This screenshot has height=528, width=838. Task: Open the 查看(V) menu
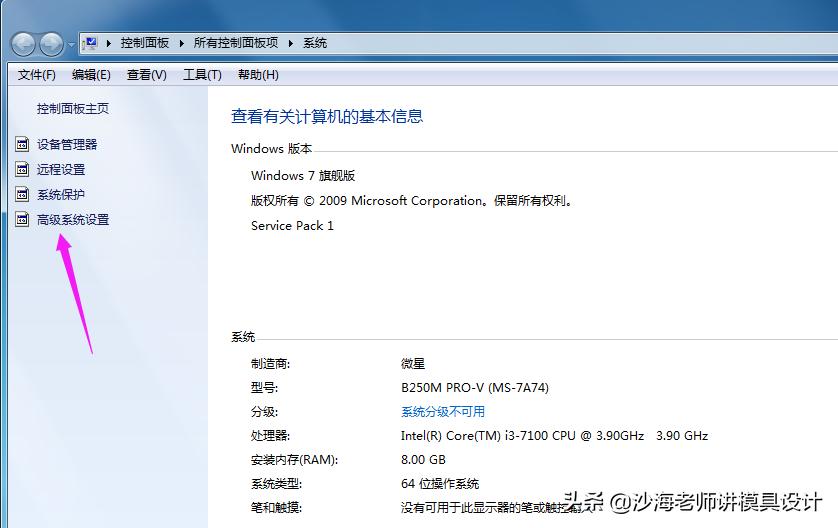click(146, 75)
